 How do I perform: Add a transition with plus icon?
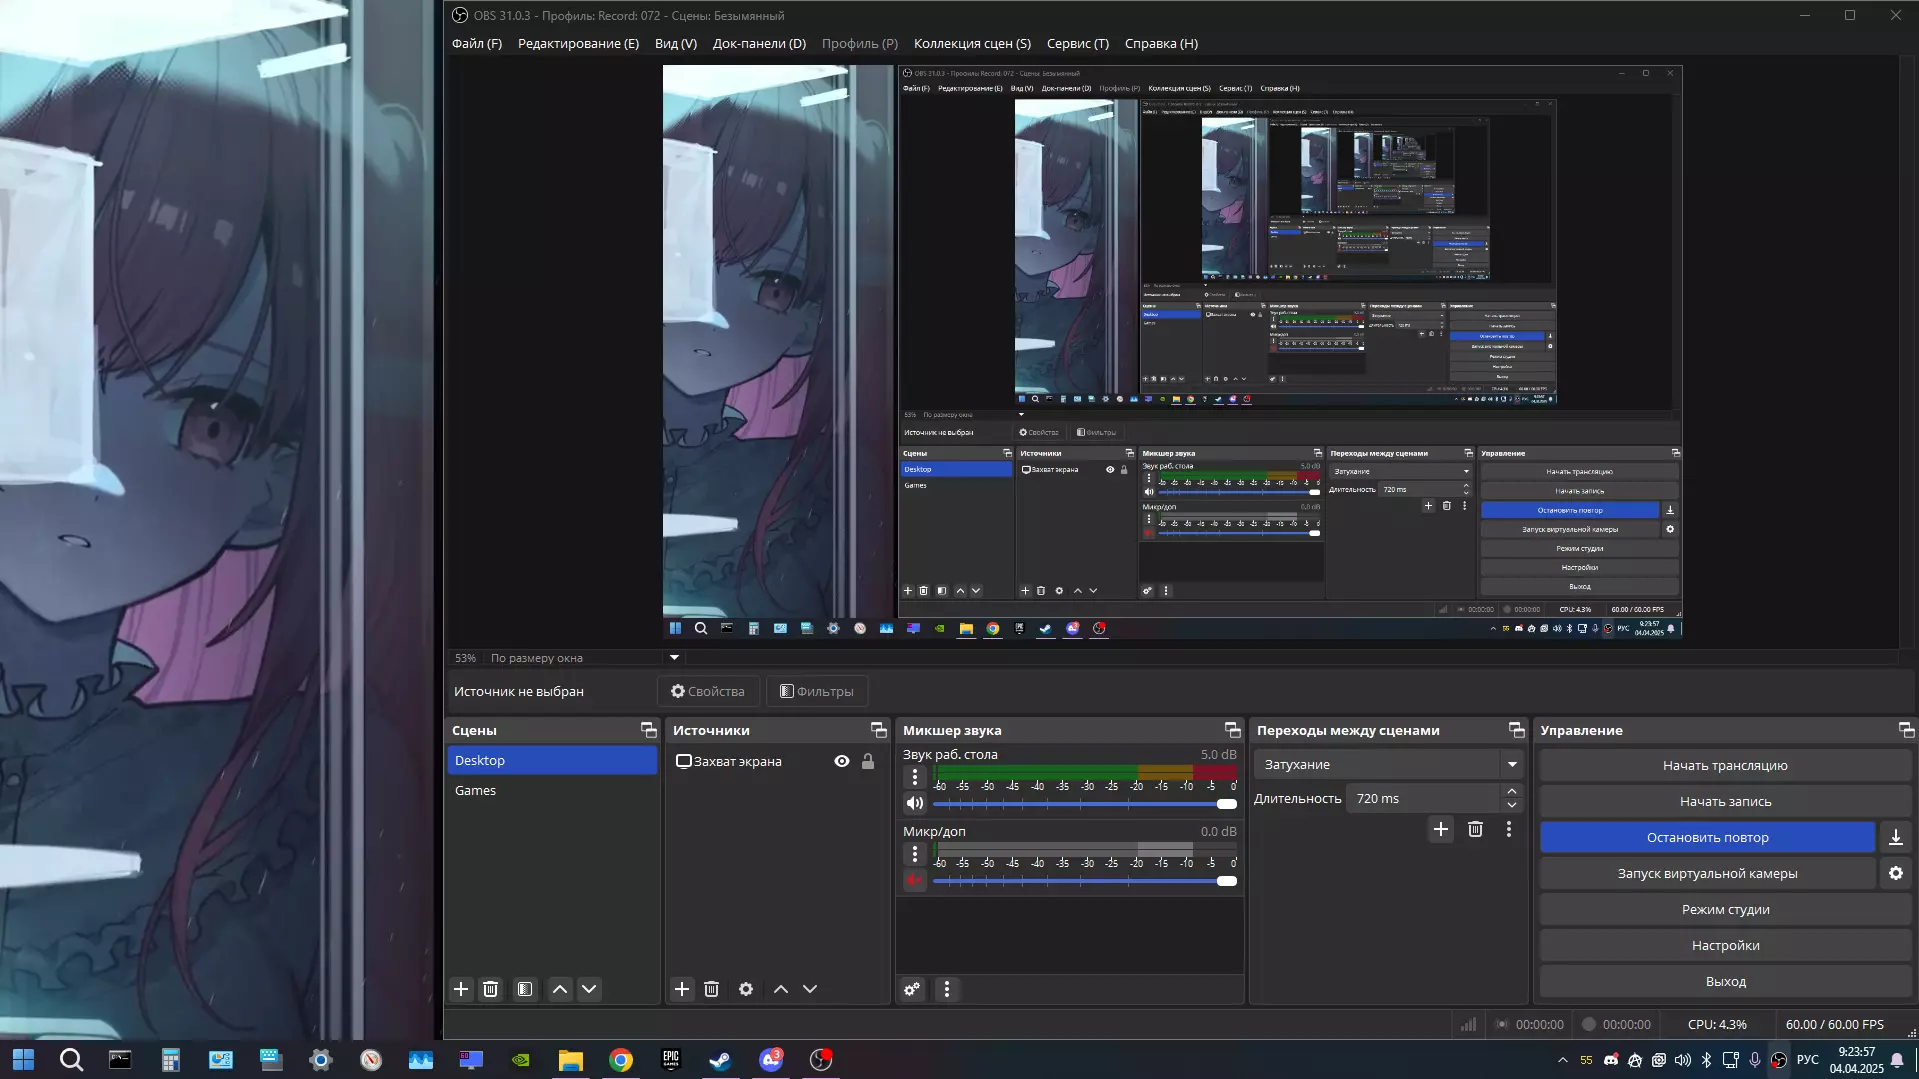1440,829
